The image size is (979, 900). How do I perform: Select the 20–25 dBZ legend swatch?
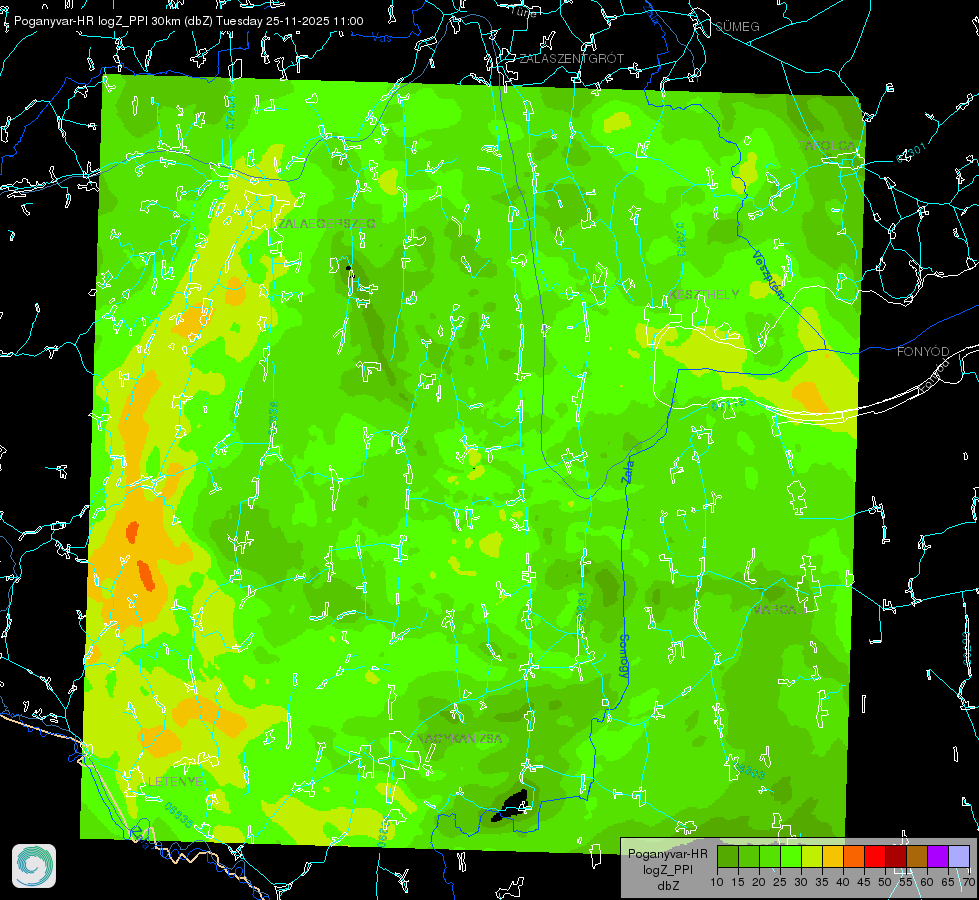click(x=770, y=856)
